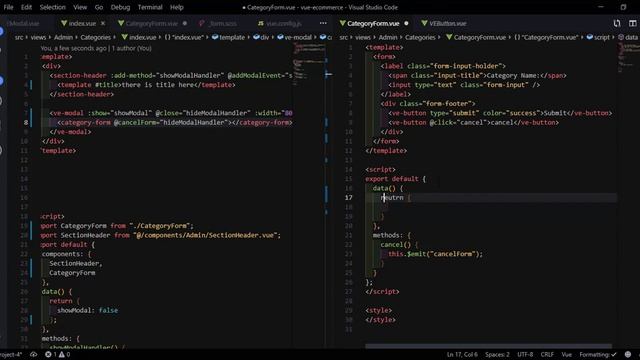Click the right editor minimap

coord(629,57)
